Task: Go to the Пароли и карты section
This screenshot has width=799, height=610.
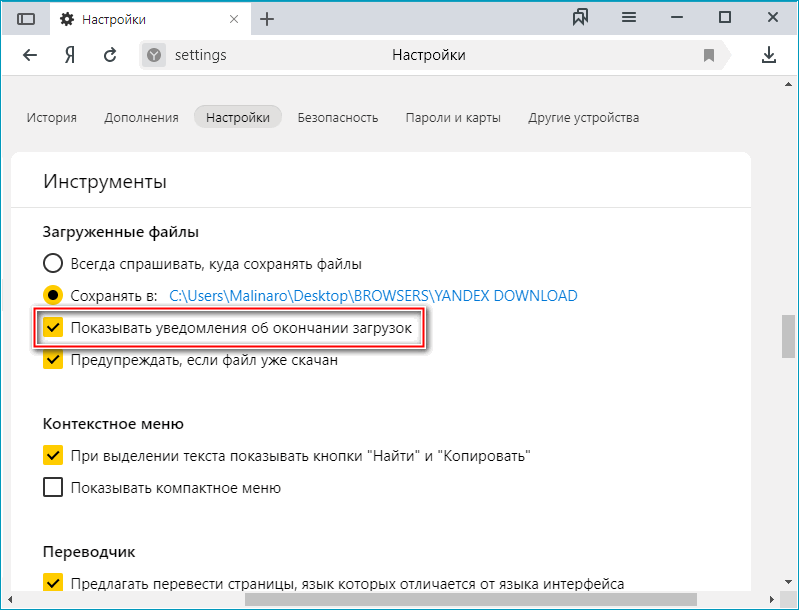Action: click(453, 117)
